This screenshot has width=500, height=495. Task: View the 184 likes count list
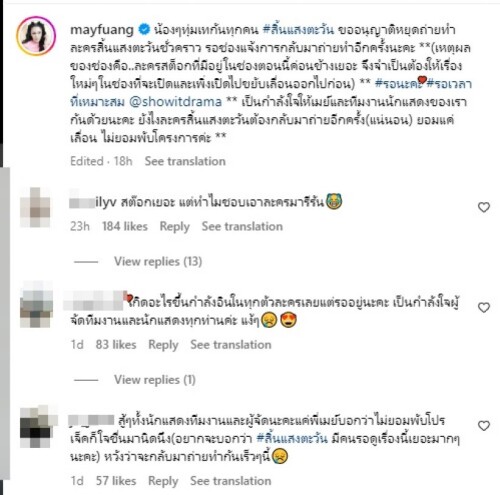pyautogui.click(x=125, y=227)
